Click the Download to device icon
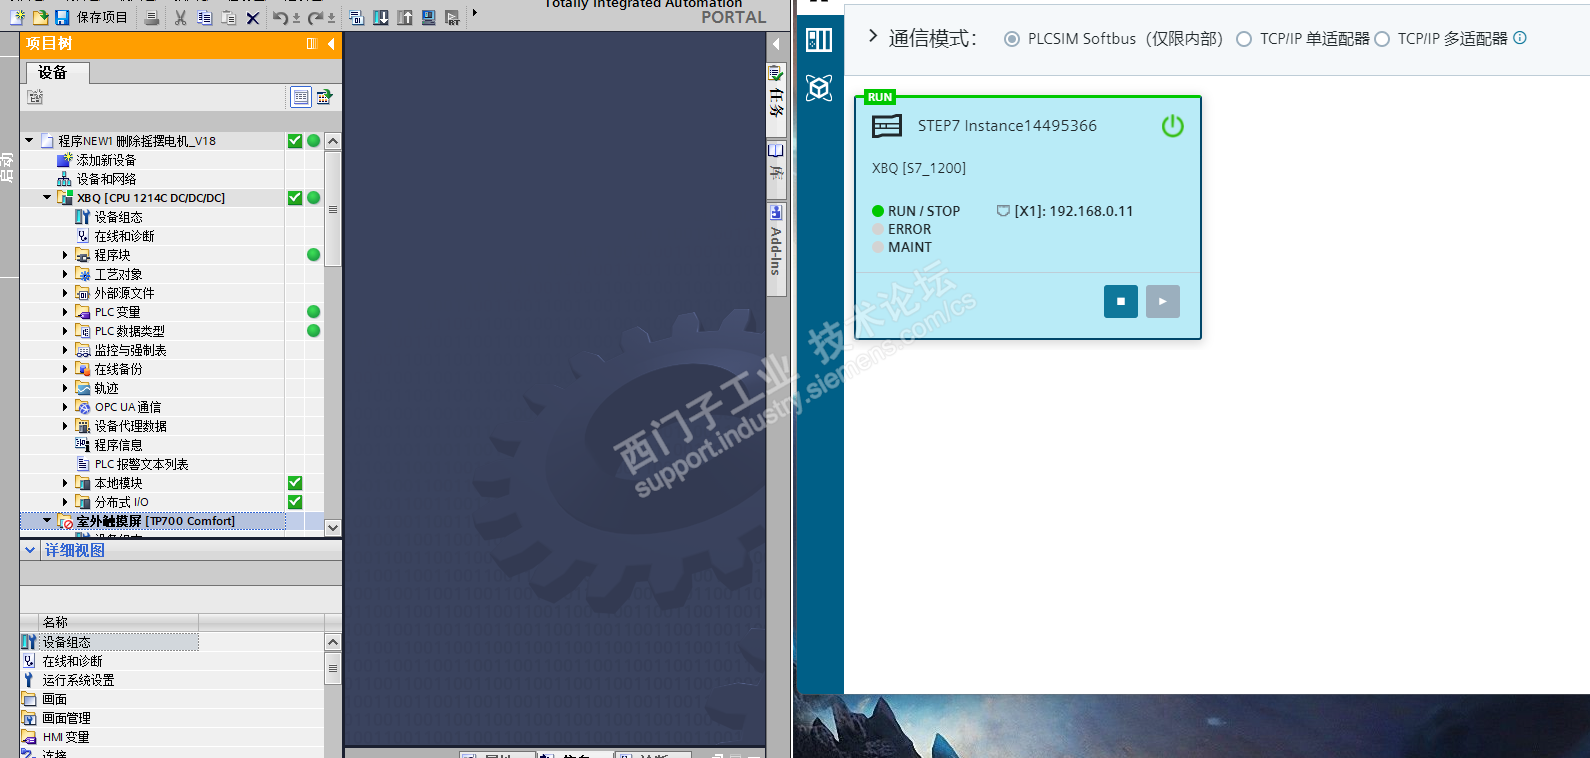This screenshot has height=758, width=1590. [x=381, y=17]
